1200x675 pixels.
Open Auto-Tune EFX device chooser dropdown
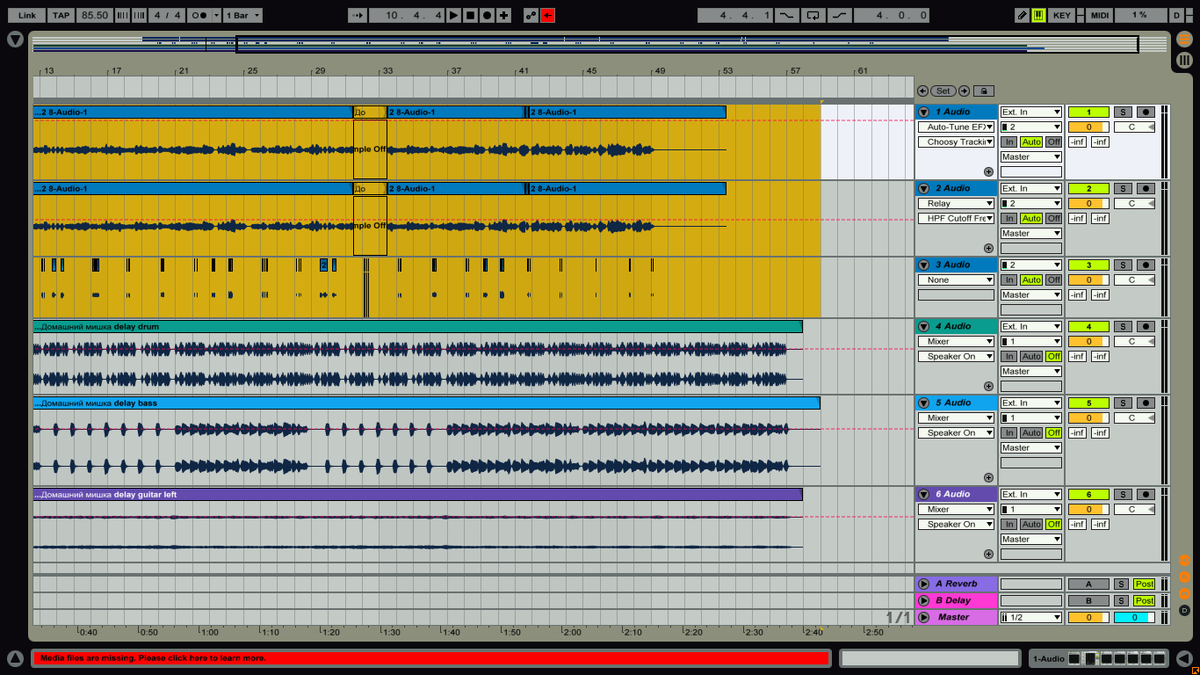(x=957, y=127)
